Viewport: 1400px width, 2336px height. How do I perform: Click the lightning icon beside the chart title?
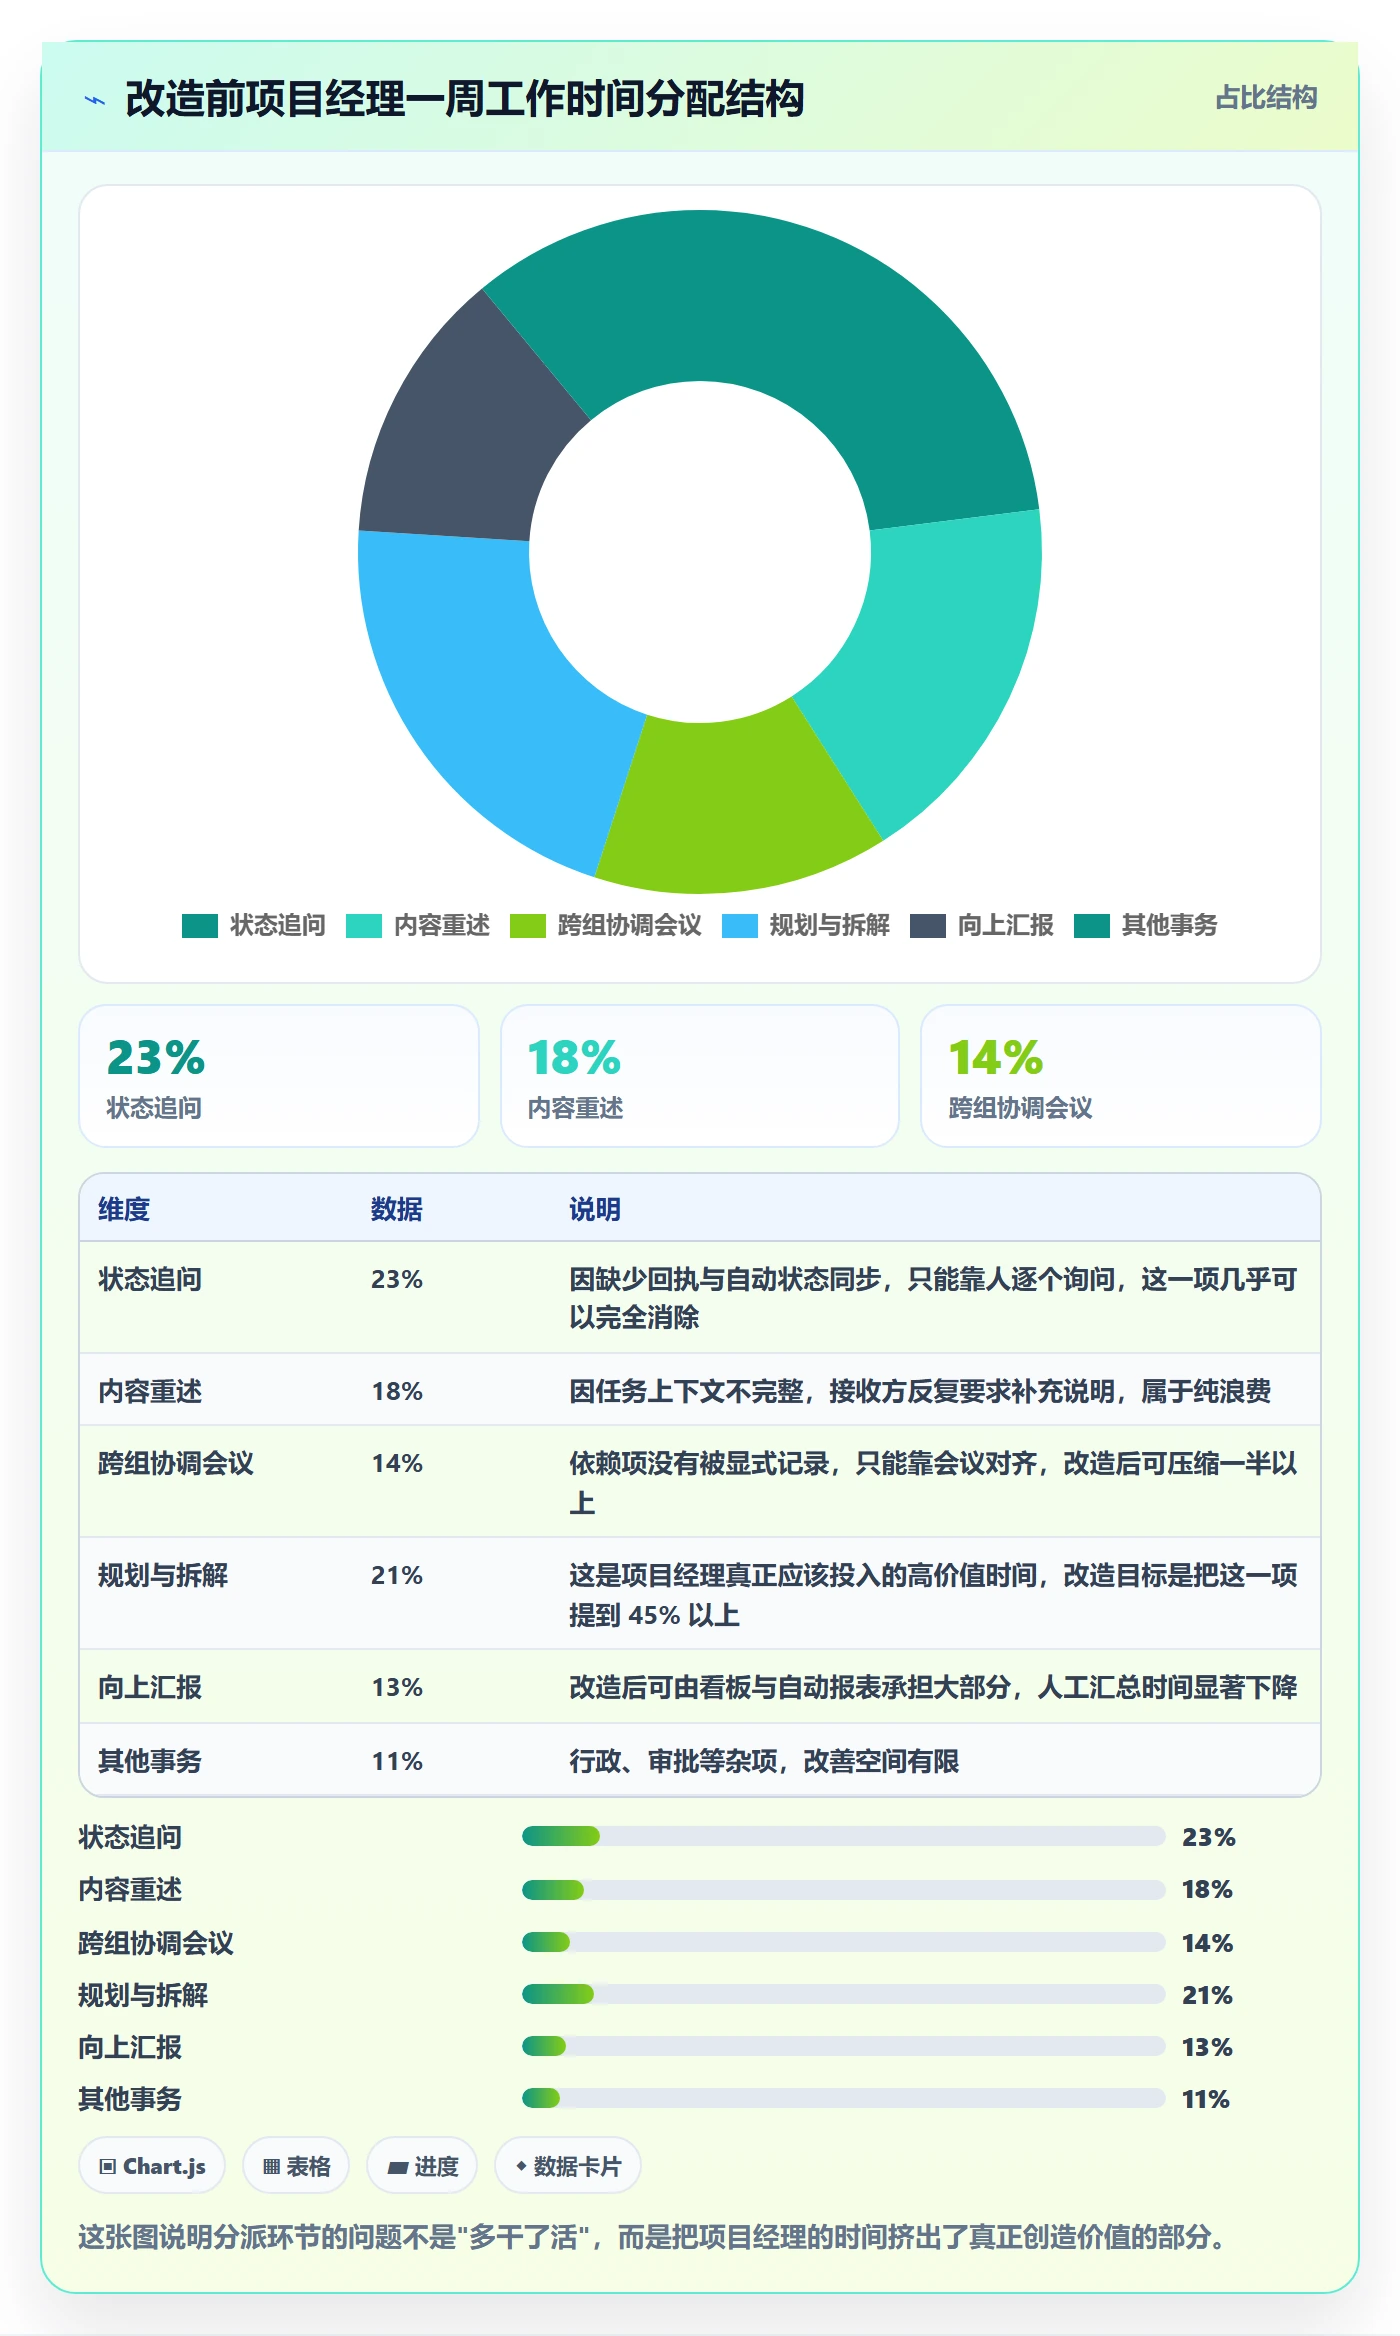[95, 99]
